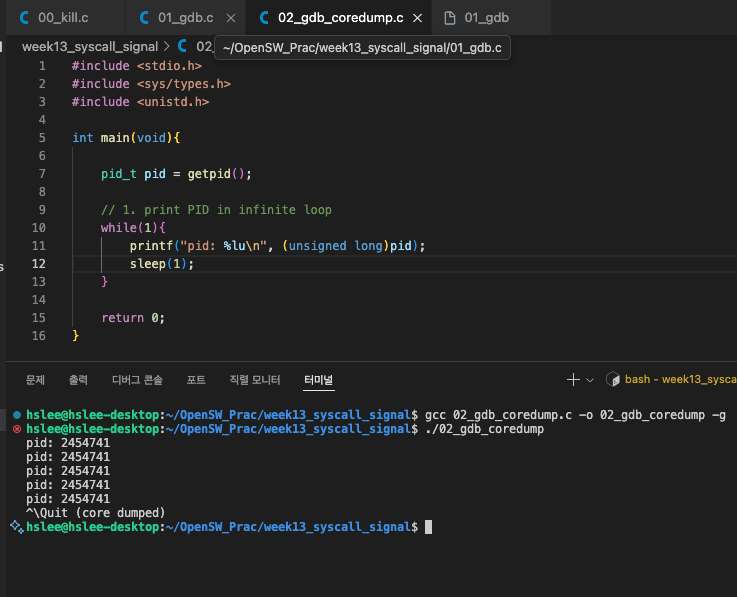Click week13_syscall_signal breadcrumb folder

pos(90,47)
